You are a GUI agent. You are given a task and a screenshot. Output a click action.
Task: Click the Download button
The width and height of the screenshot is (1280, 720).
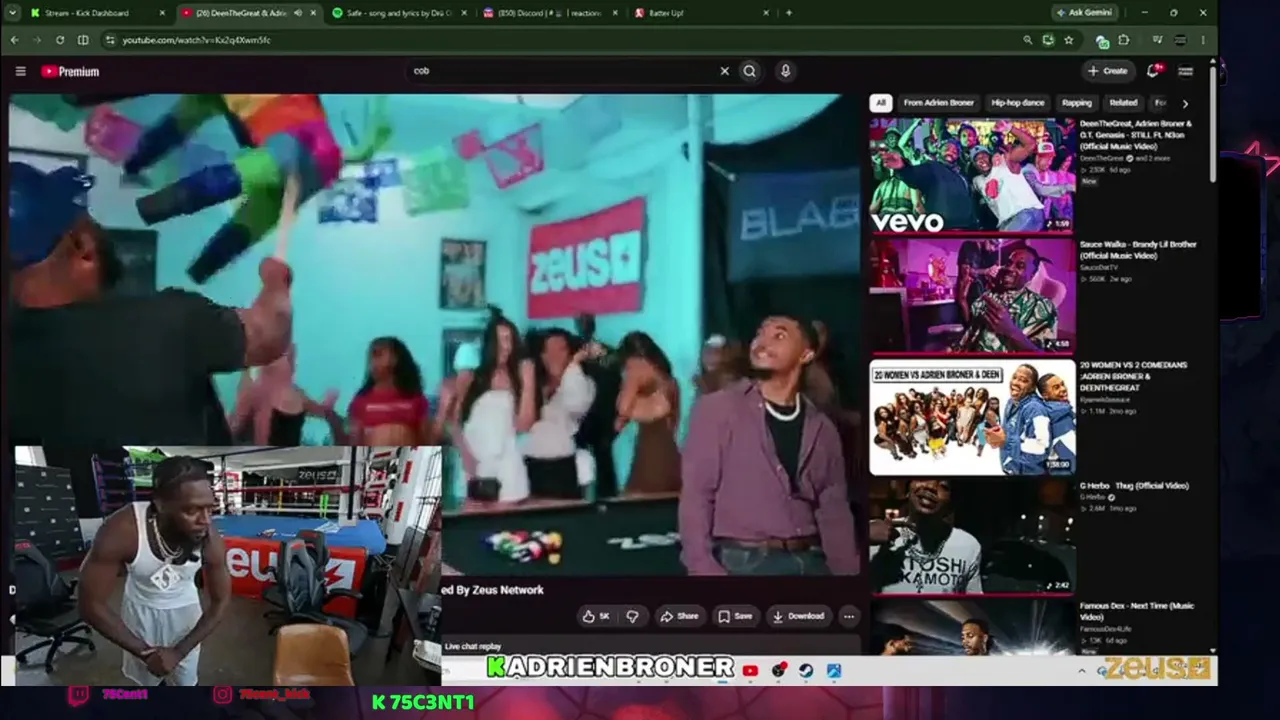point(798,616)
